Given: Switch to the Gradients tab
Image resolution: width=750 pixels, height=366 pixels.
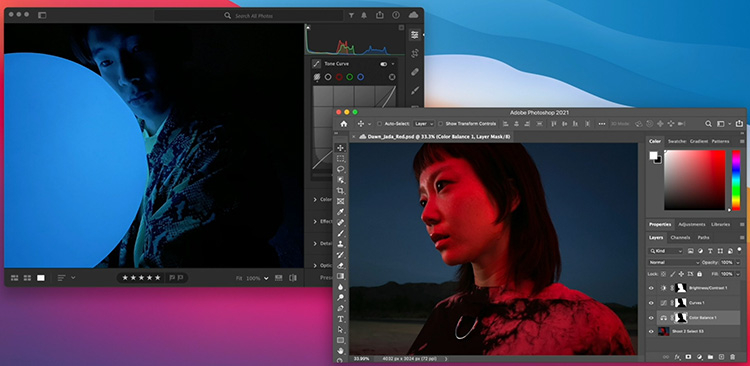Looking at the screenshot, I should 699,142.
